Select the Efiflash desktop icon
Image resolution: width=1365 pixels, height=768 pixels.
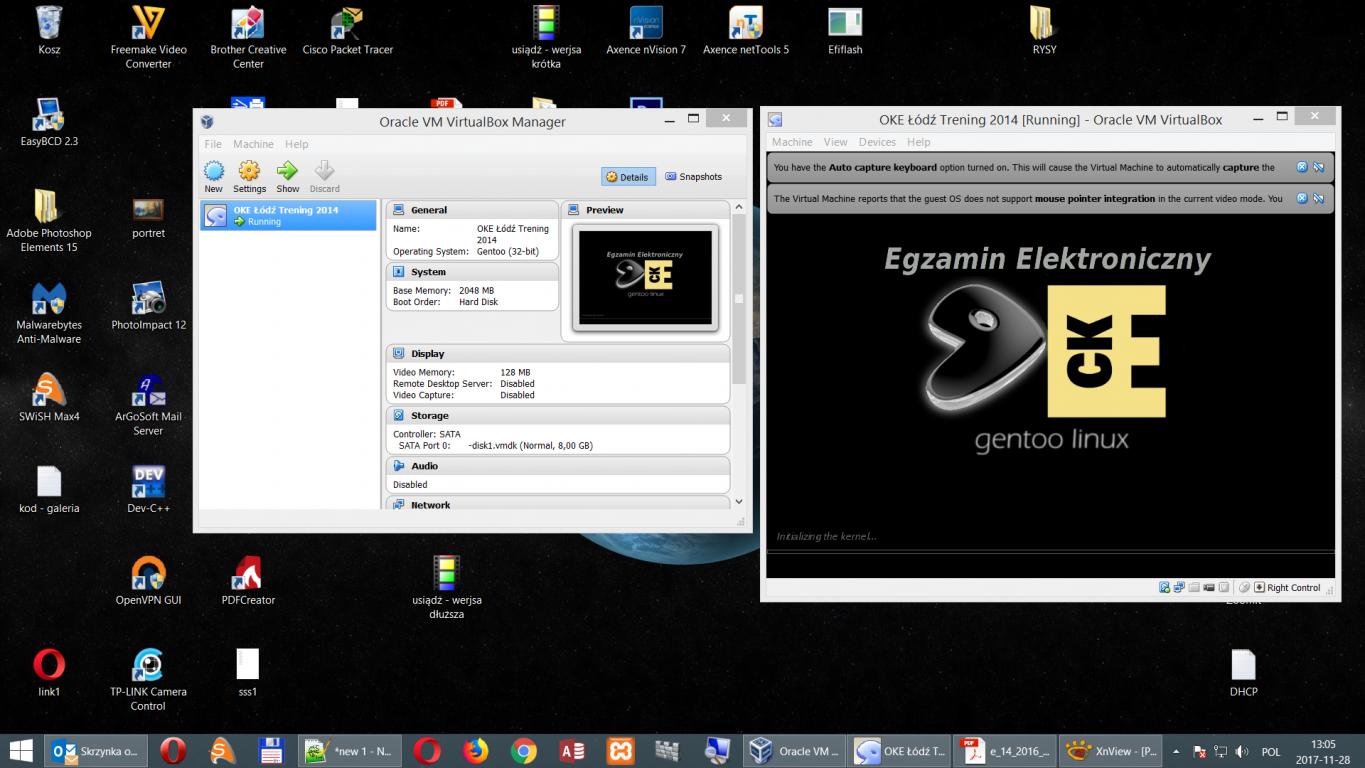pyautogui.click(x=845, y=30)
